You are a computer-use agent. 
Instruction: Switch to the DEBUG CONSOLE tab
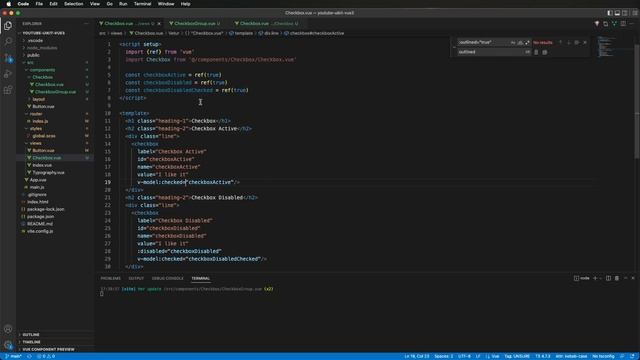click(167, 278)
